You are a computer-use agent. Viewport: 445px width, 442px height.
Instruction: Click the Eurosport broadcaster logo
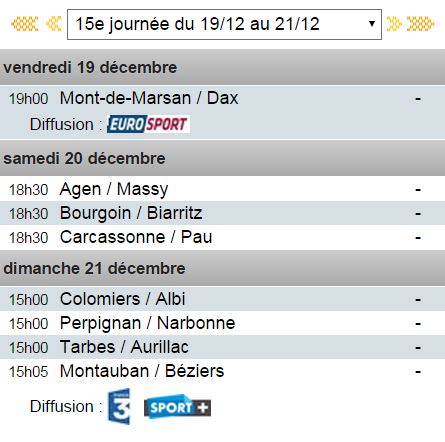pos(148,124)
